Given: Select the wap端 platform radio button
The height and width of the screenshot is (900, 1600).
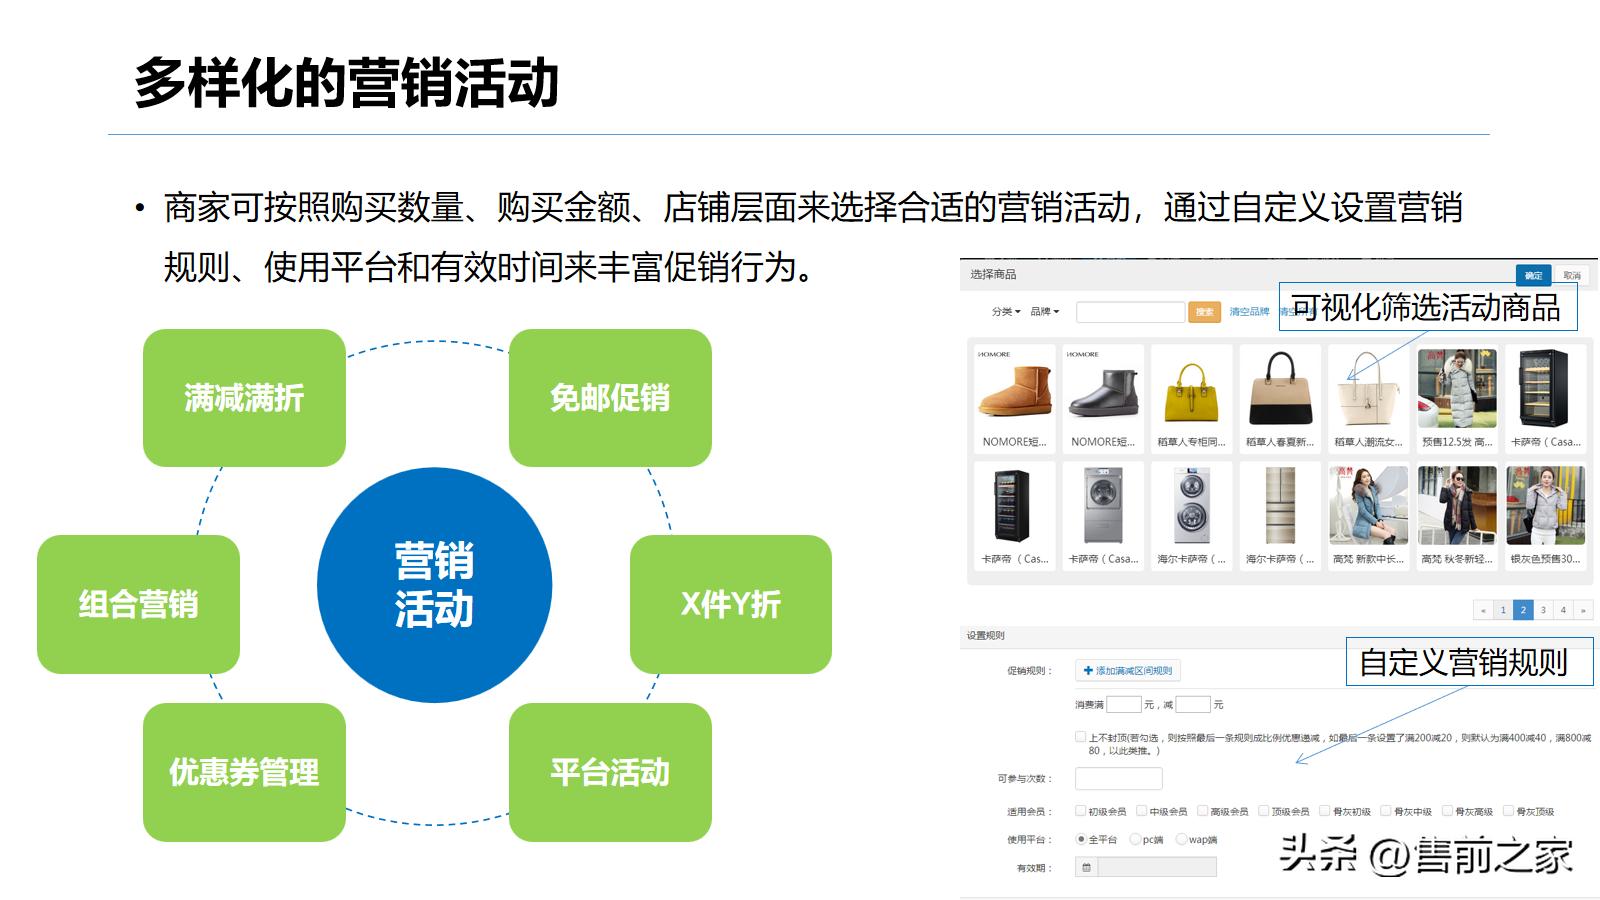Looking at the screenshot, I should click(1181, 839).
